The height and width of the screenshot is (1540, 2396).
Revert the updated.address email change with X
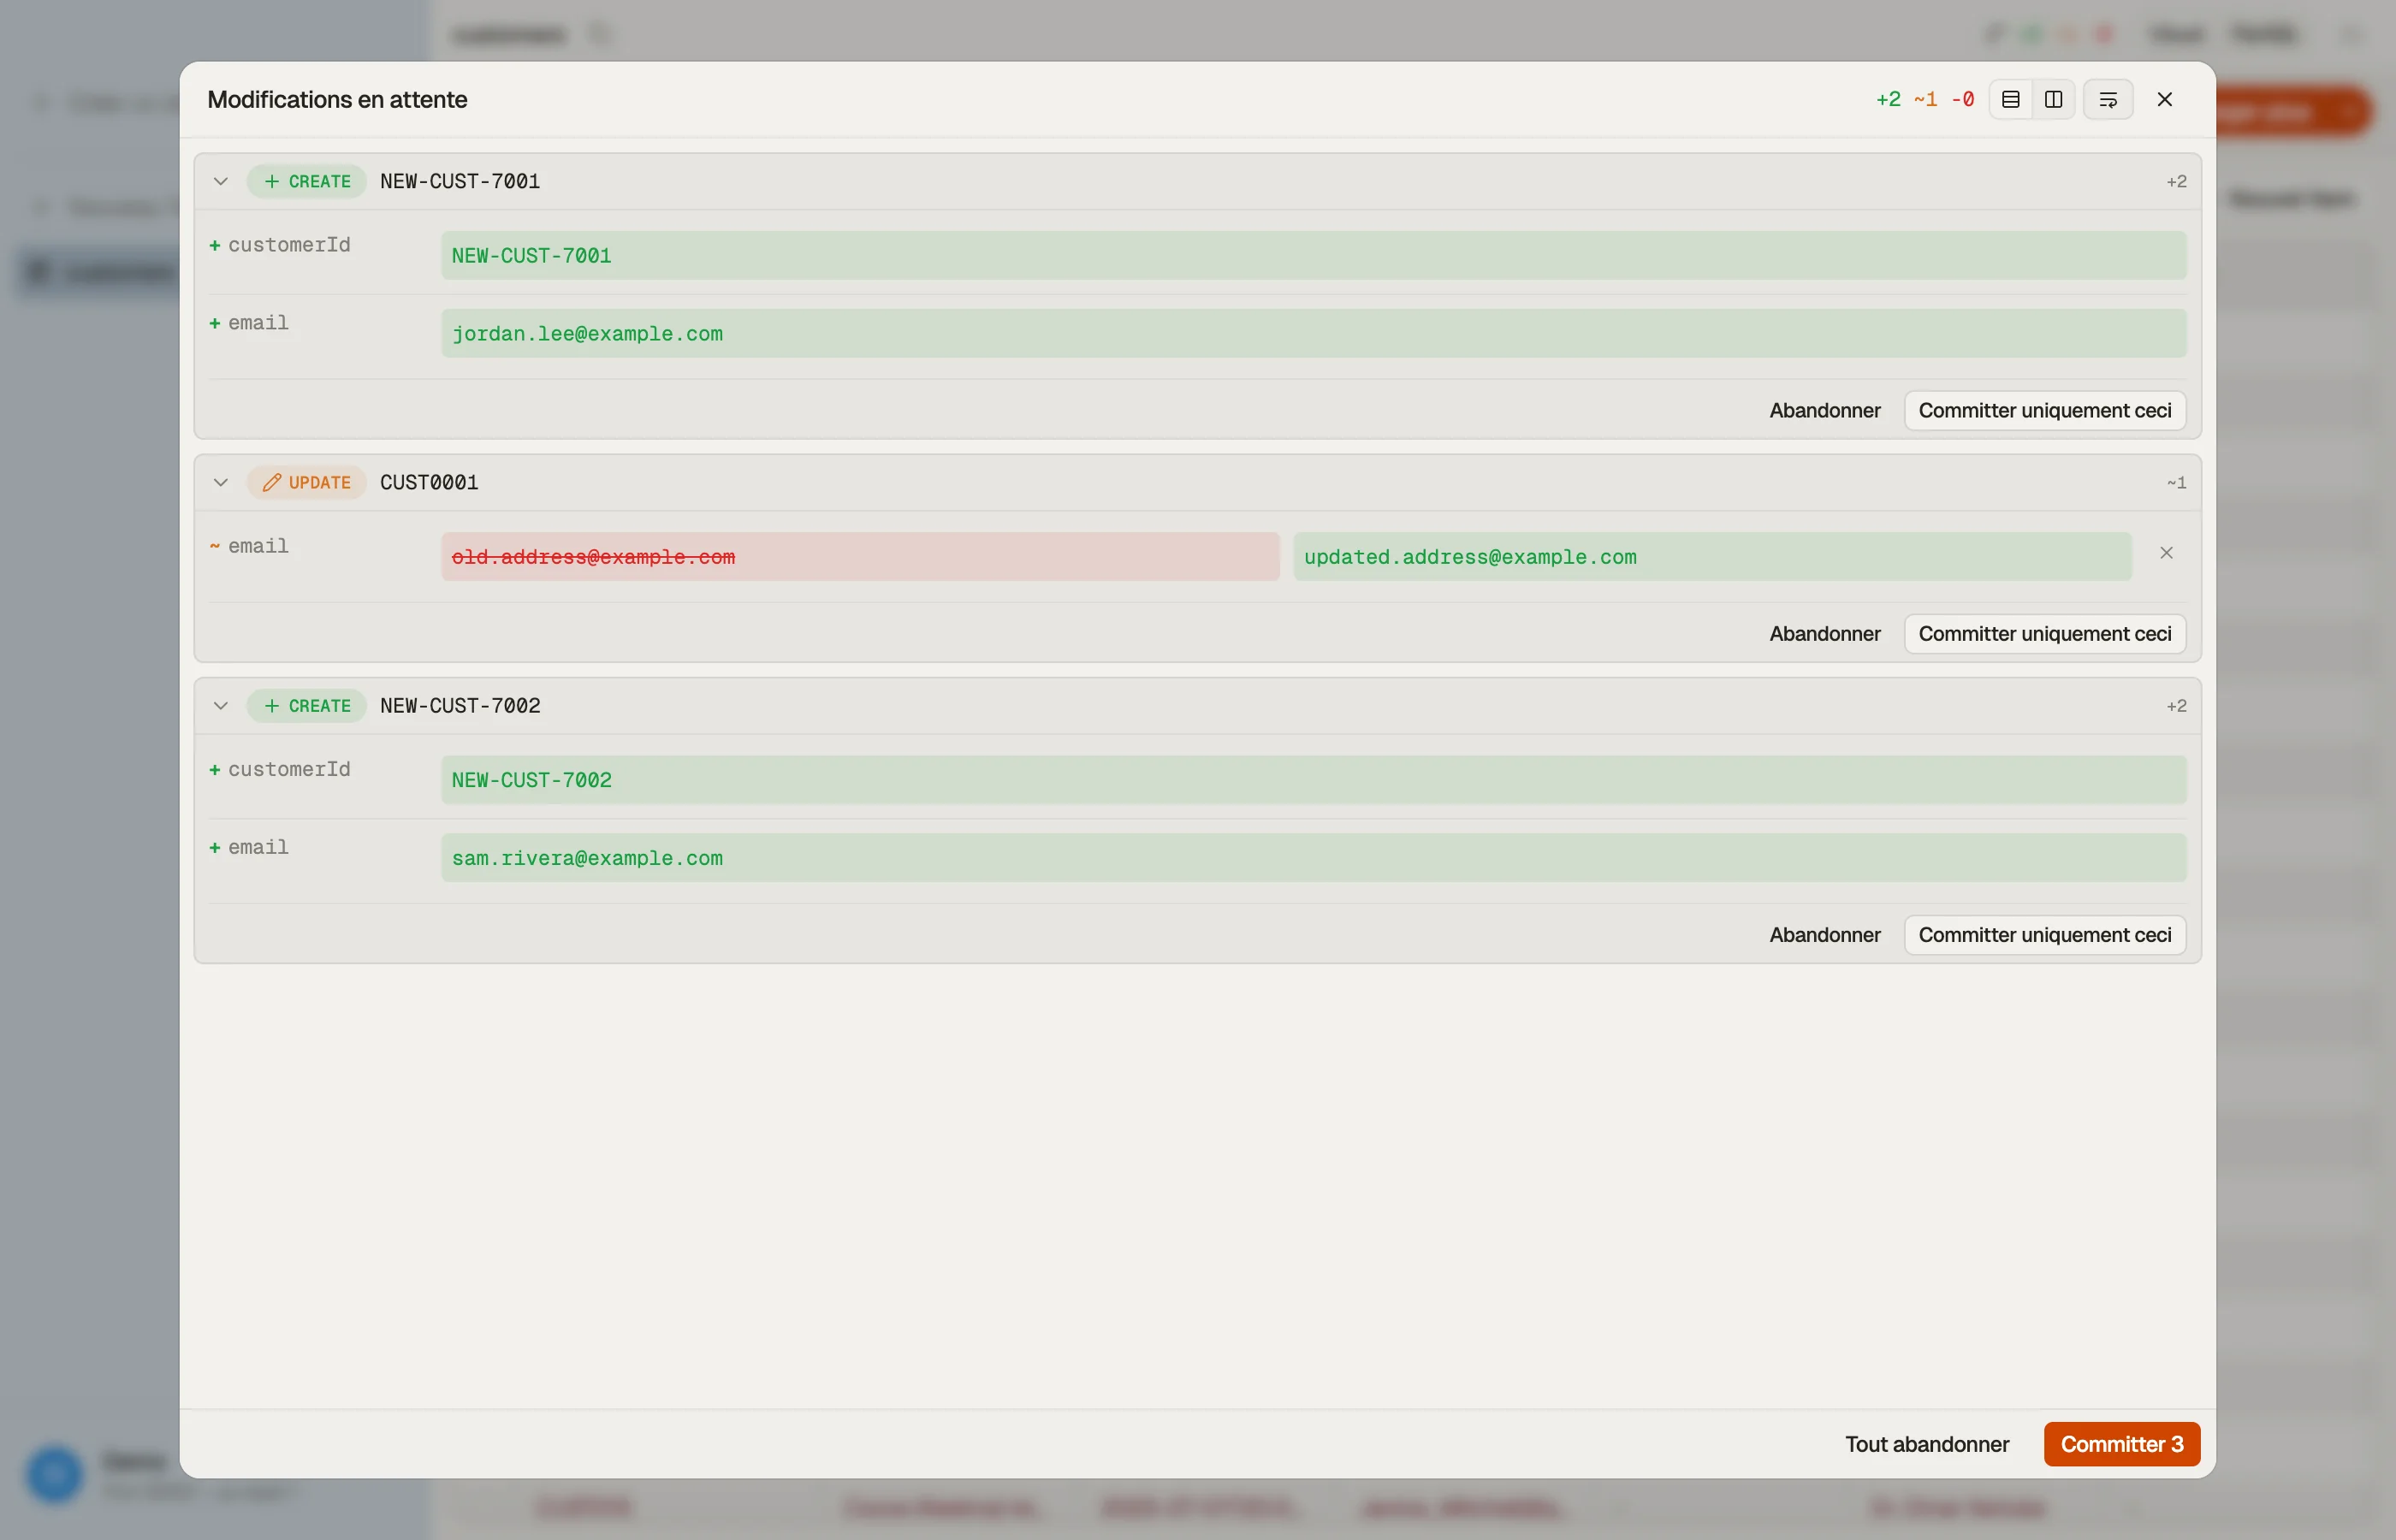tap(2166, 553)
